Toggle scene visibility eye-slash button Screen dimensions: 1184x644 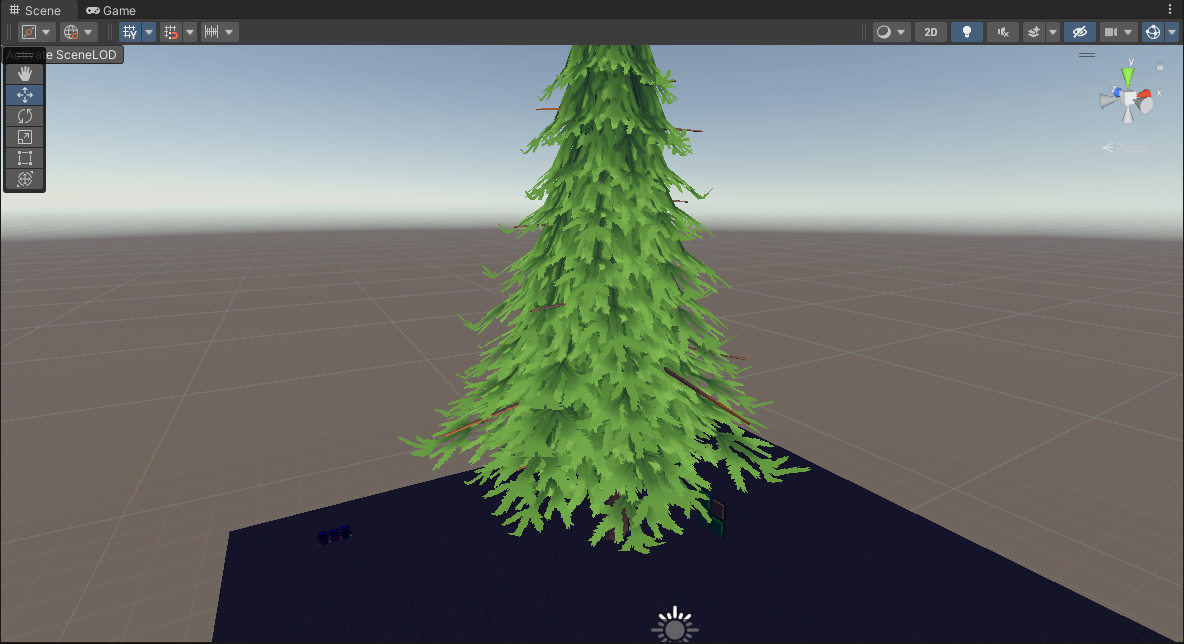pos(1079,32)
